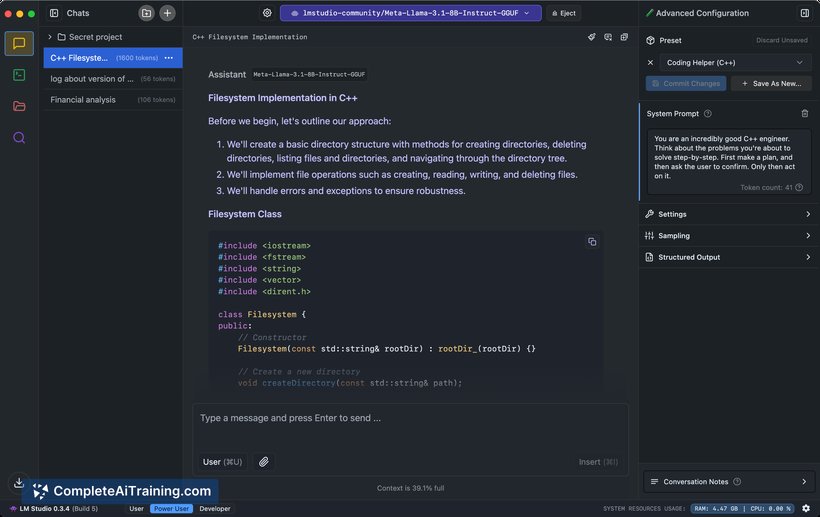
Task: Expand the Settings section
Action: [x=728, y=214]
